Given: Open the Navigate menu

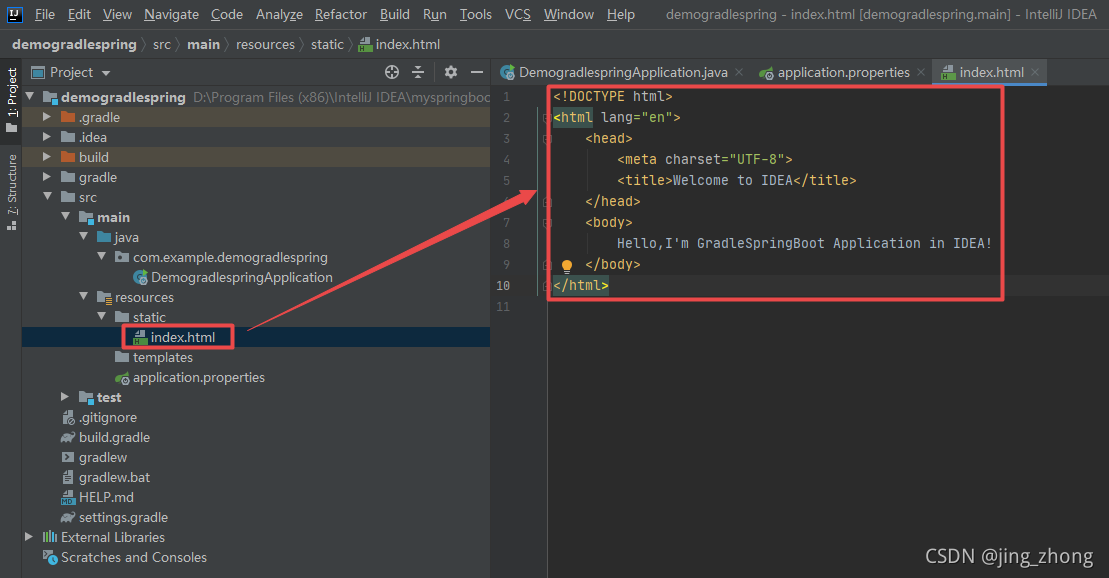Looking at the screenshot, I should 171,14.
